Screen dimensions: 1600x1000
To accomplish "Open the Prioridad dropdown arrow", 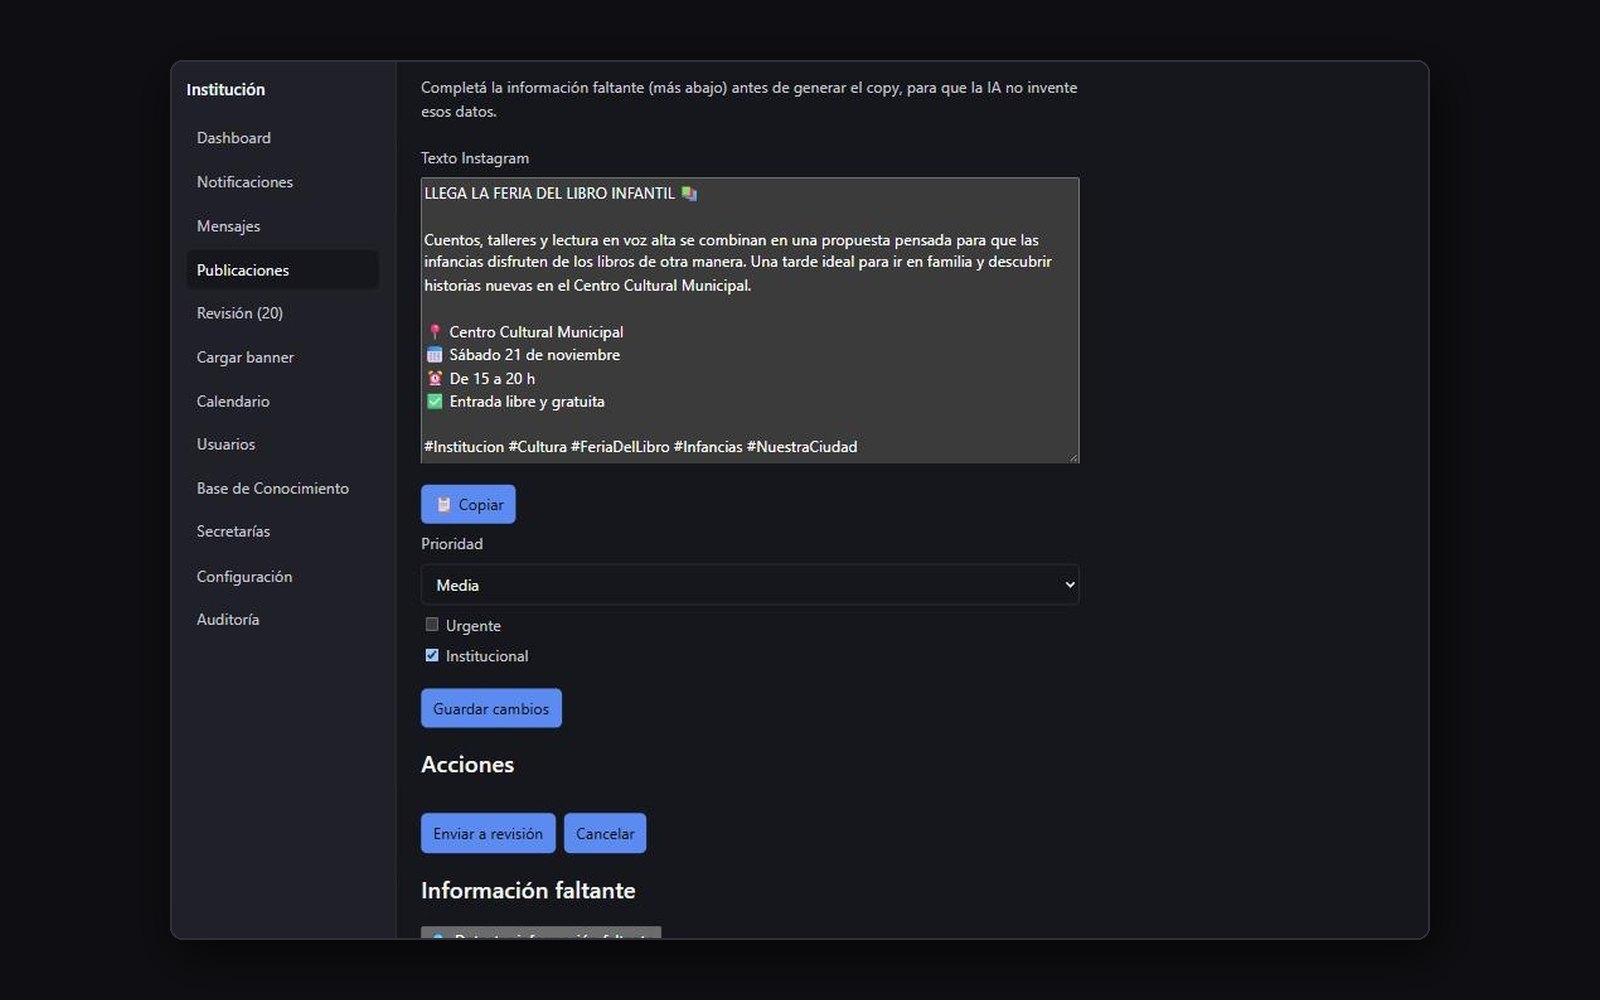I will tap(1069, 585).
